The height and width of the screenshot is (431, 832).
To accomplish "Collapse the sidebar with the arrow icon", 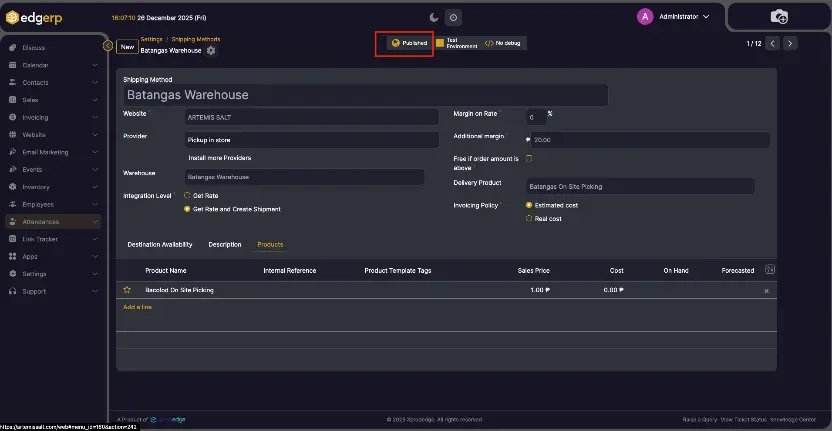I will point(108,45).
